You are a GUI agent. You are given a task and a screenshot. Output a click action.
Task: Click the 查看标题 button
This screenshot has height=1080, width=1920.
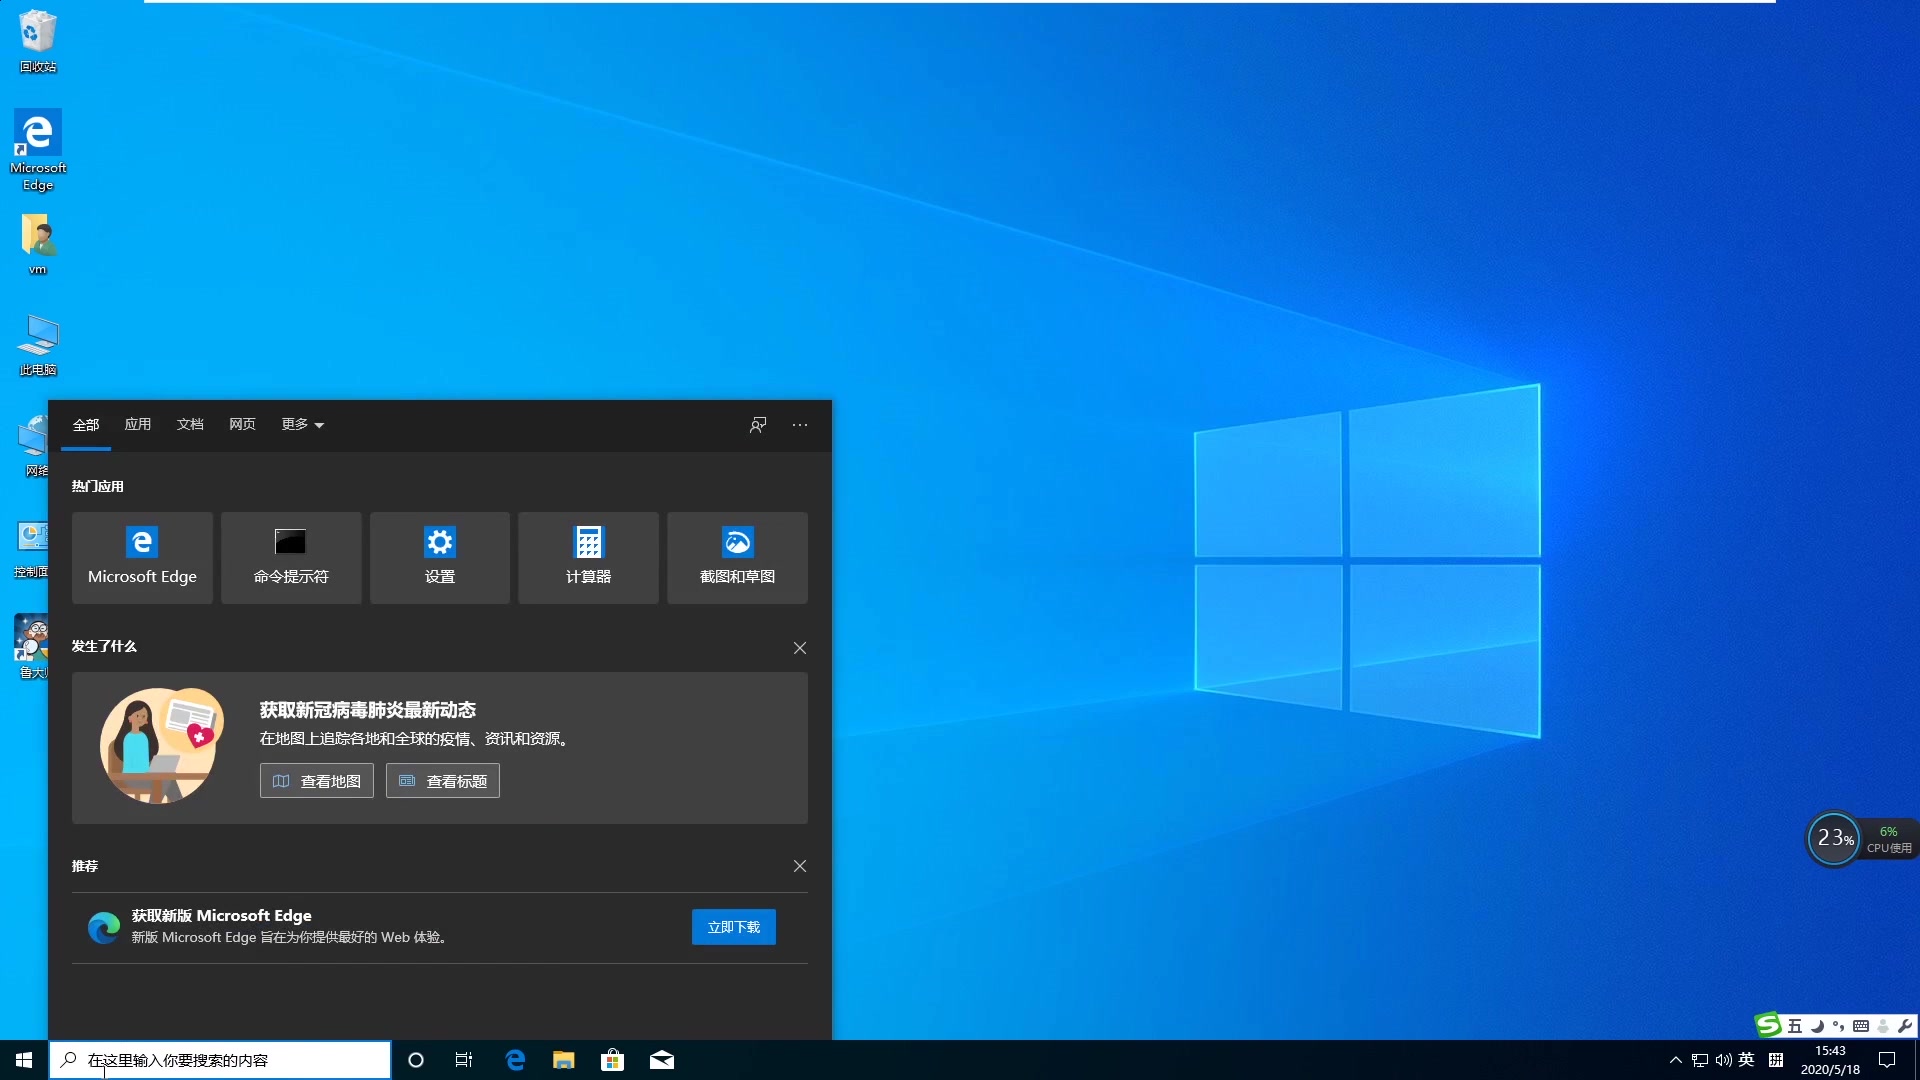(x=443, y=781)
